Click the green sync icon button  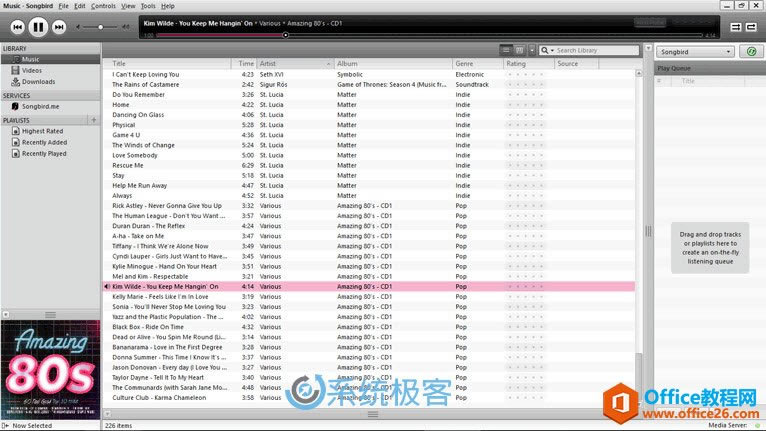click(751, 51)
